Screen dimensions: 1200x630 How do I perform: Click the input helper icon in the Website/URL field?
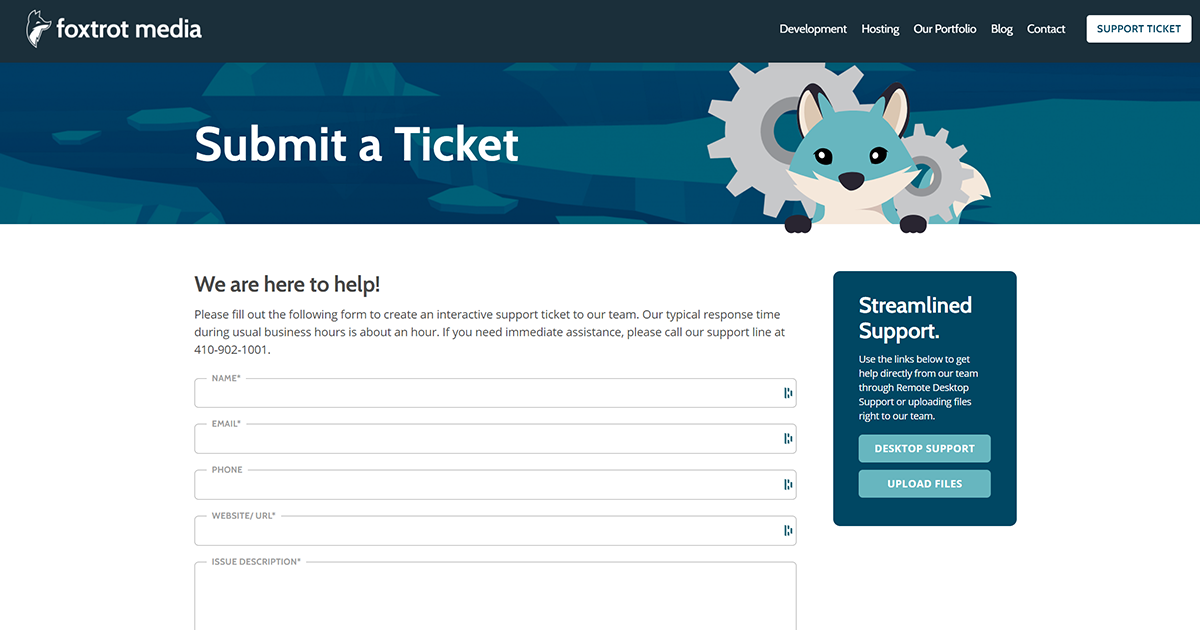pos(786,530)
